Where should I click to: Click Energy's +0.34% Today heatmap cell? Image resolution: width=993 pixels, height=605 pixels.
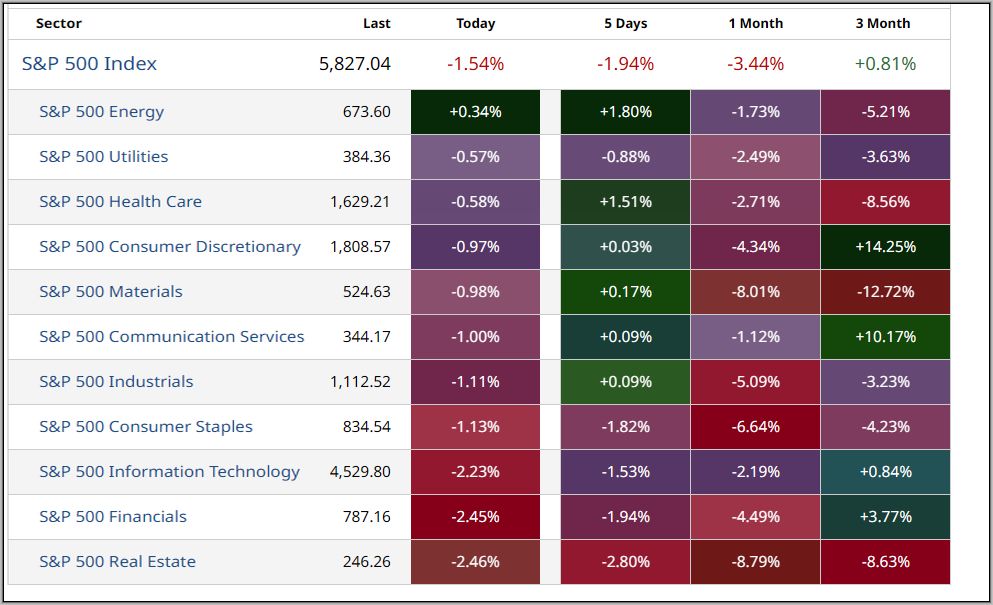[475, 112]
